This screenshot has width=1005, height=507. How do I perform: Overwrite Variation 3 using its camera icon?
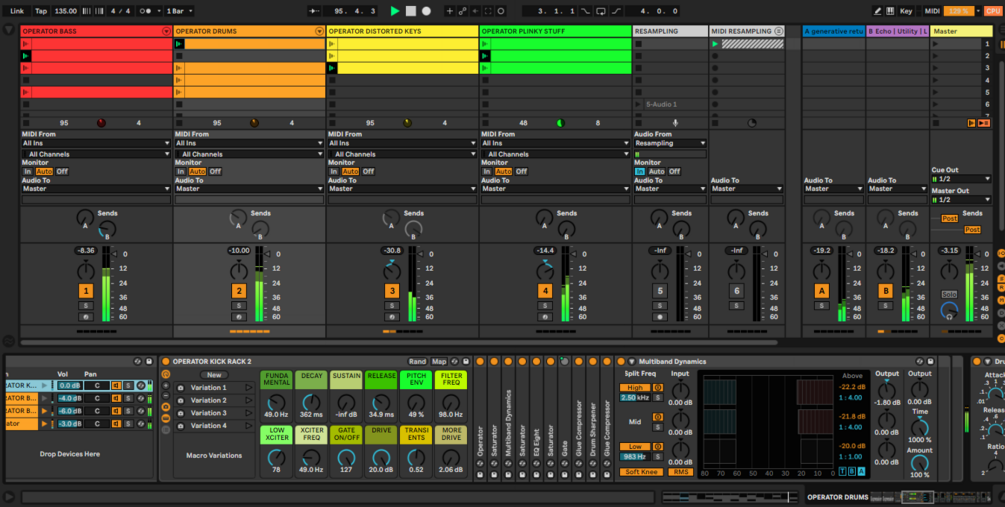tap(180, 413)
